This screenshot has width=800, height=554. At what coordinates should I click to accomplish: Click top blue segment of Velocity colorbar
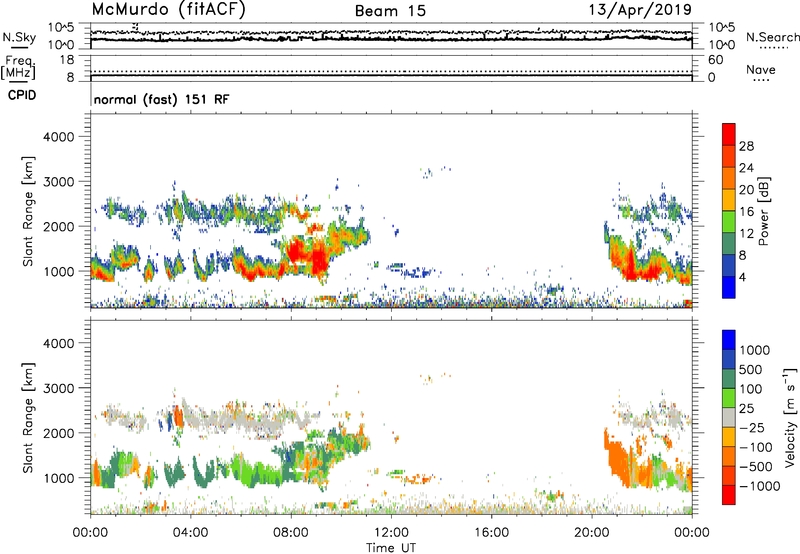[x=729, y=340]
